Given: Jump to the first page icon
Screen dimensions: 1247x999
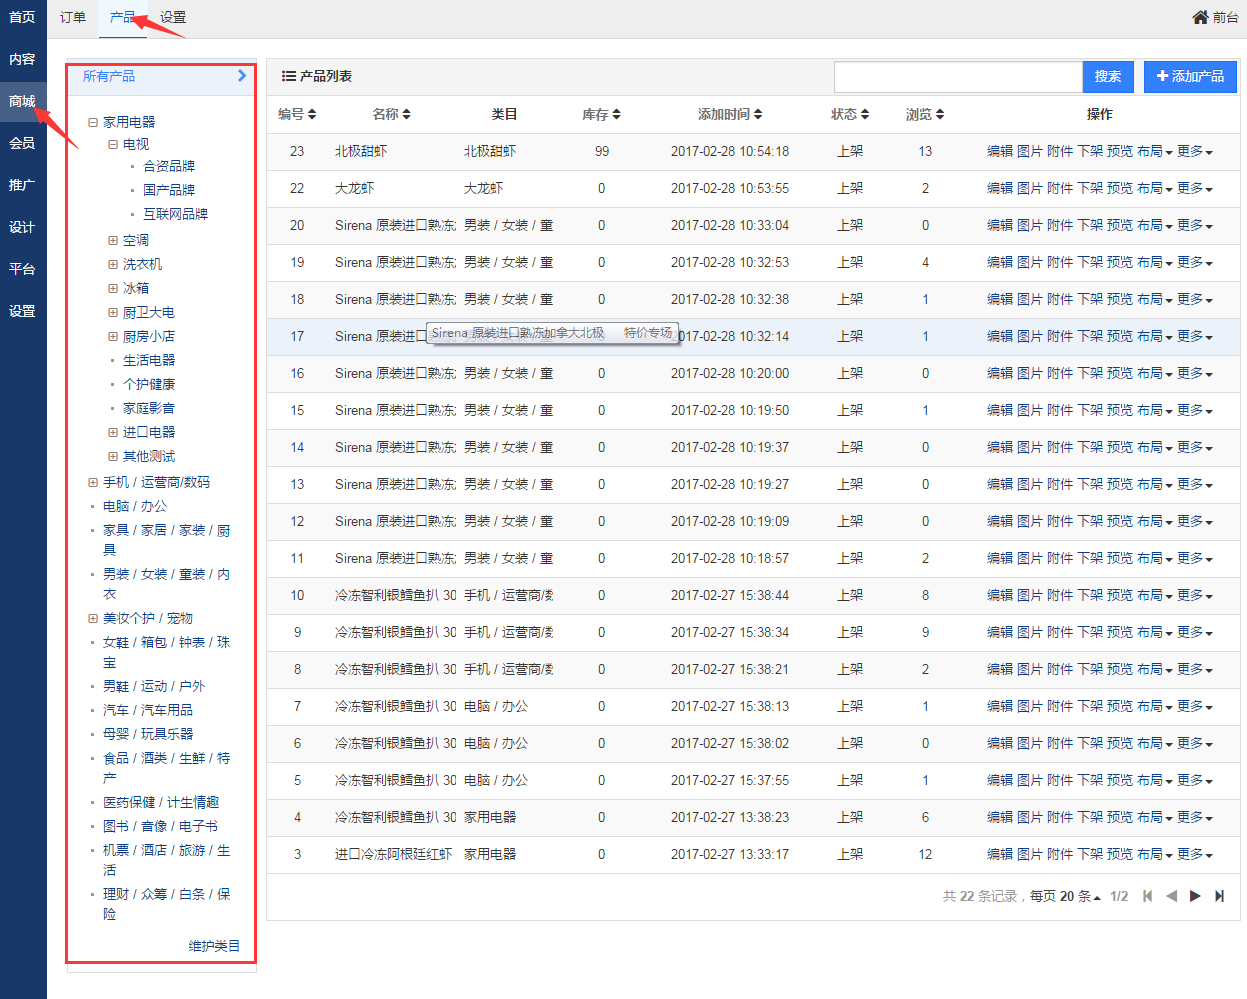Looking at the screenshot, I should pyautogui.click(x=1147, y=896).
